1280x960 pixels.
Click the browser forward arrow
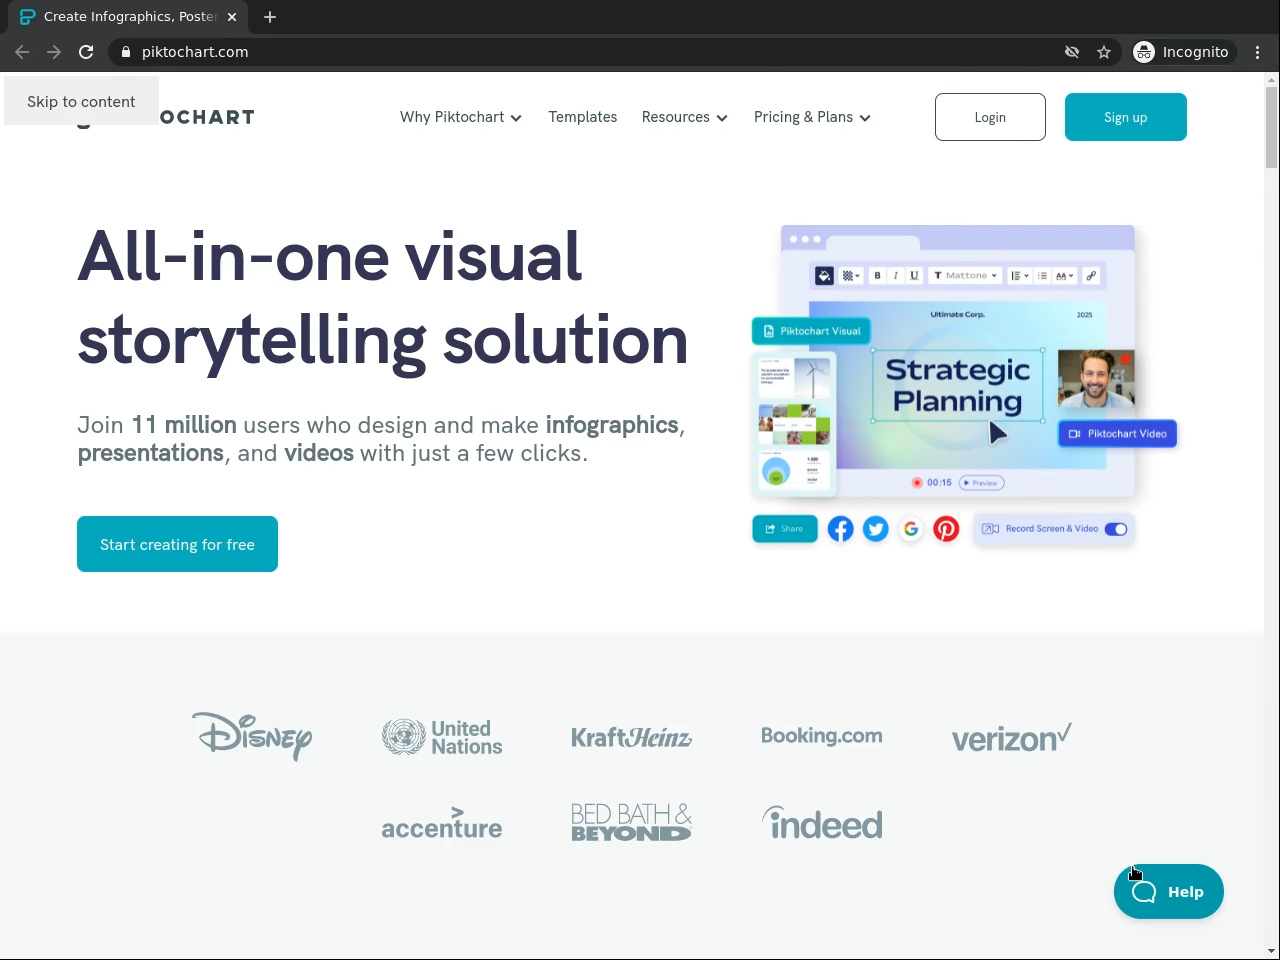[54, 52]
